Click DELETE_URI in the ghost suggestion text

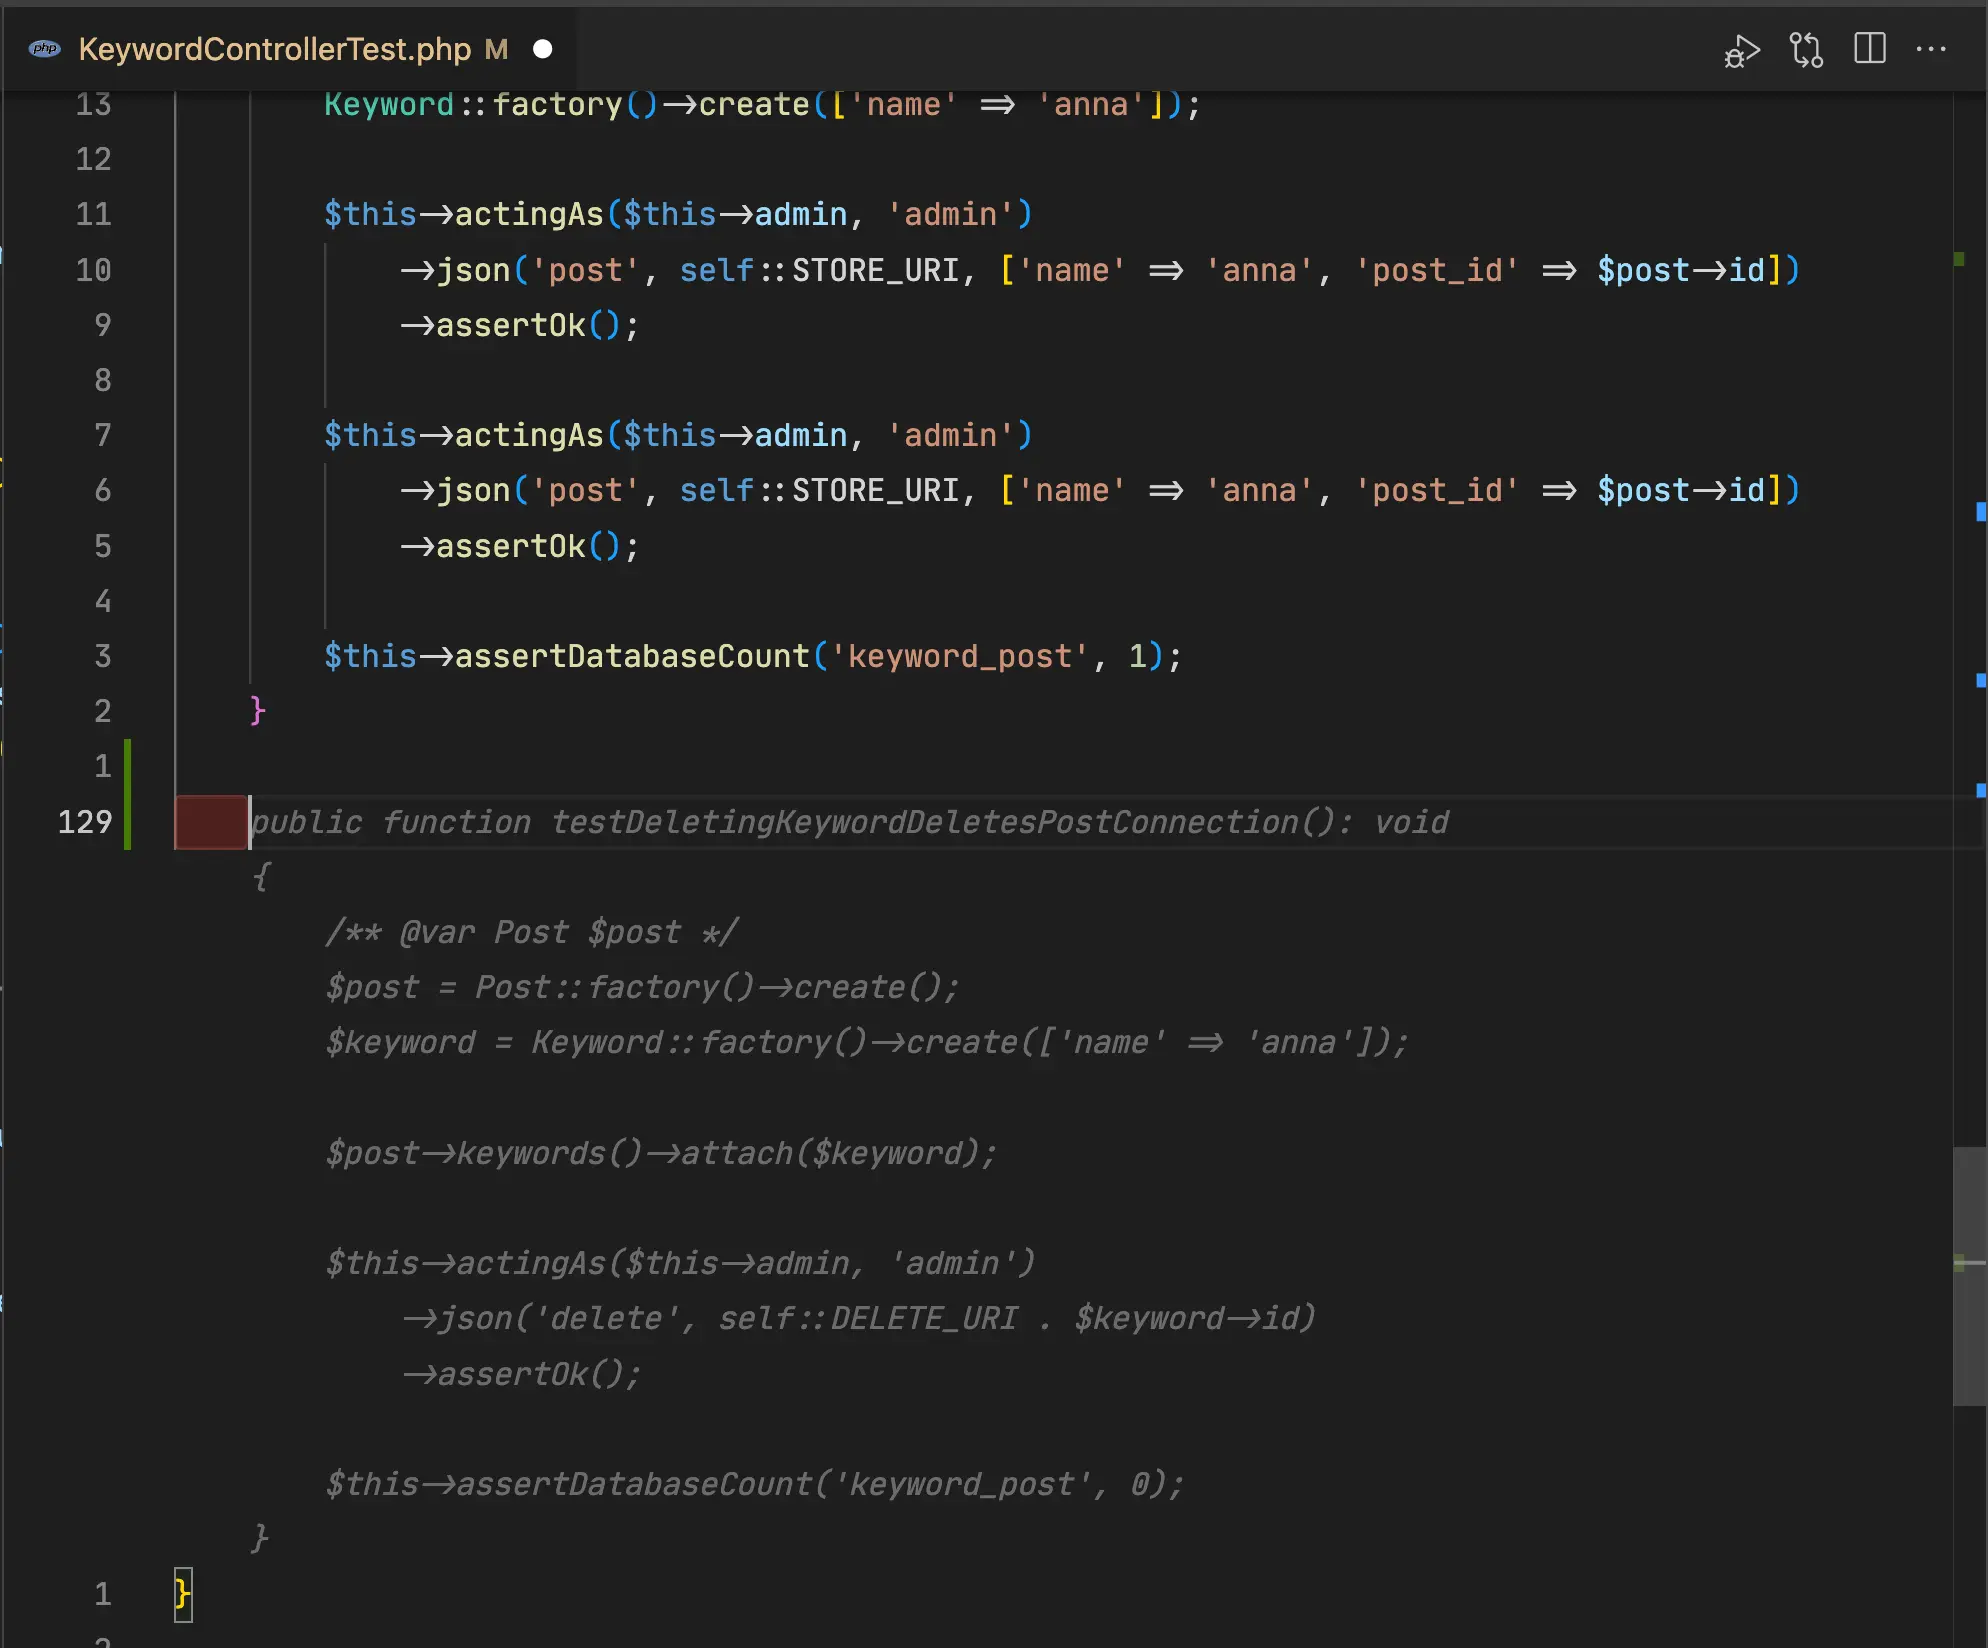(x=923, y=1318)
